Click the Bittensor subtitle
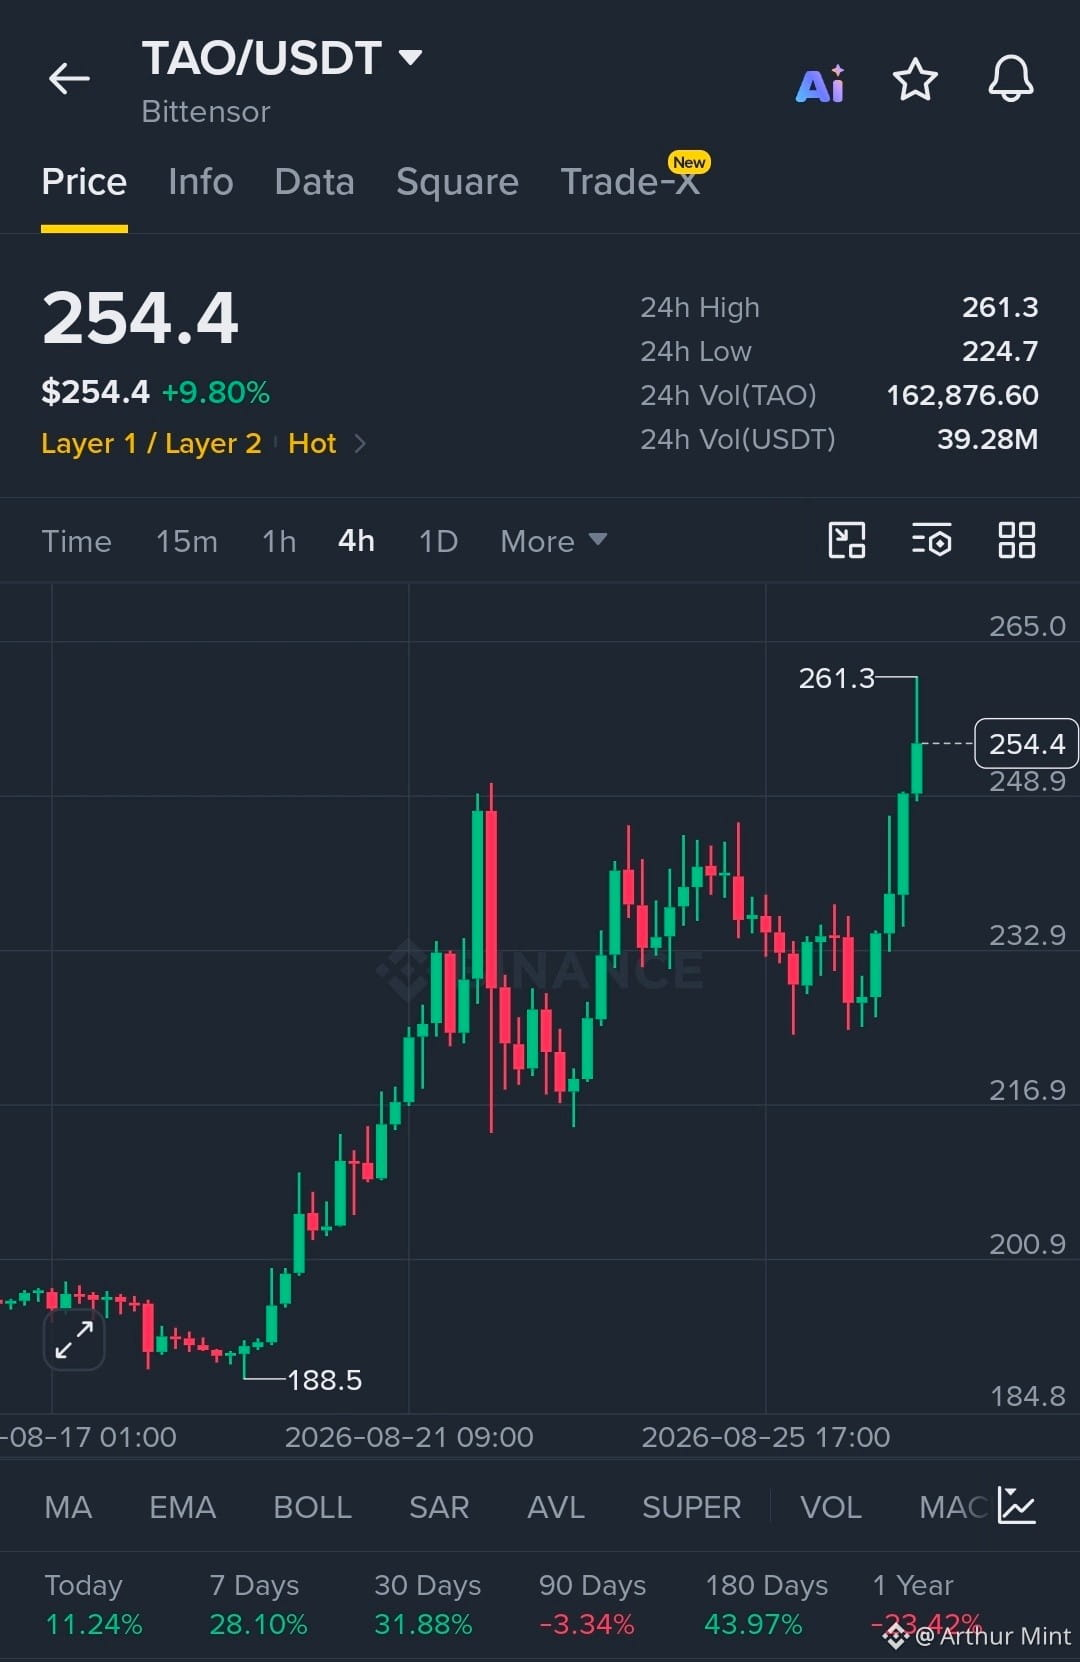1080x1662 pixels. pyautogui.click(x=206, y=111)
